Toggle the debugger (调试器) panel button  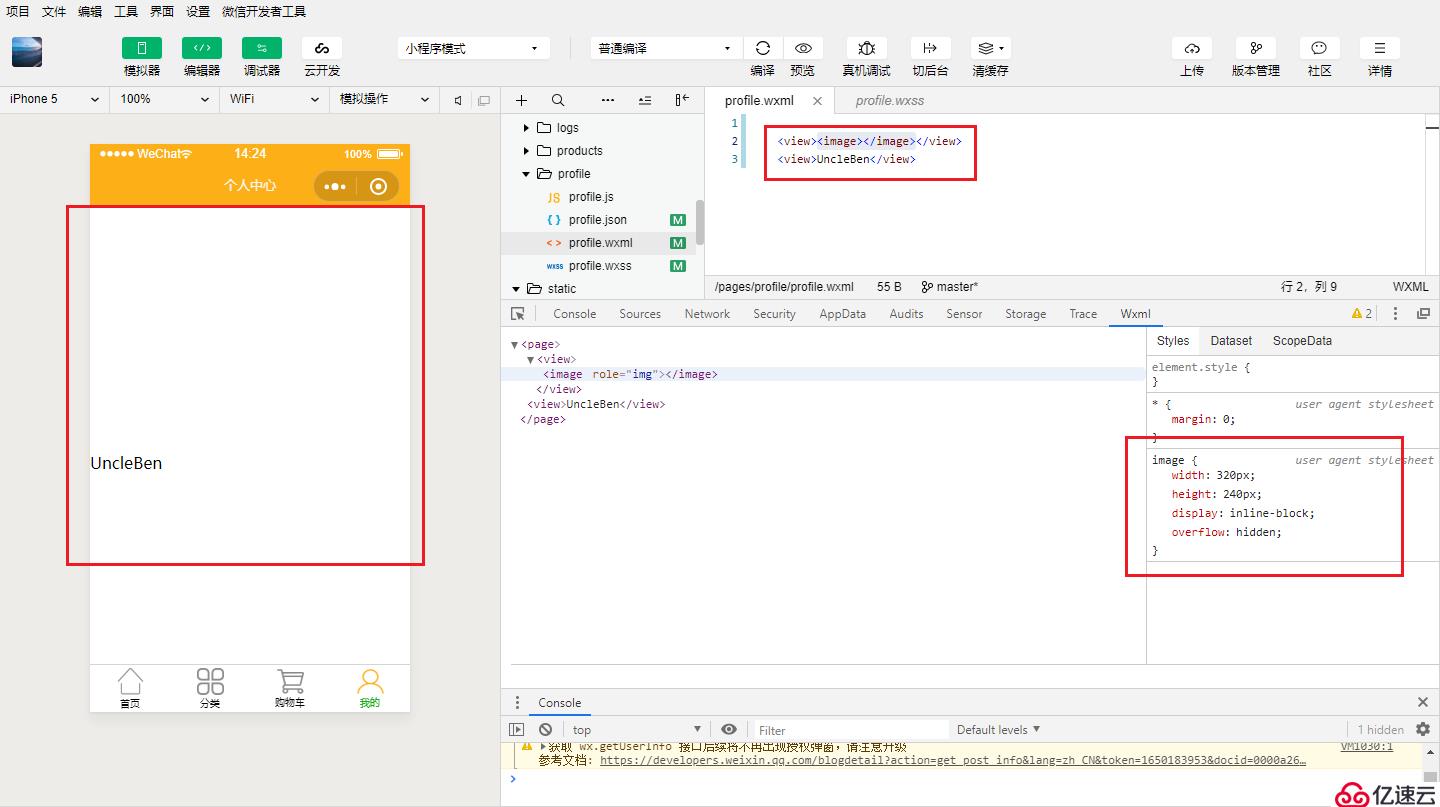(x=262, y=48)
